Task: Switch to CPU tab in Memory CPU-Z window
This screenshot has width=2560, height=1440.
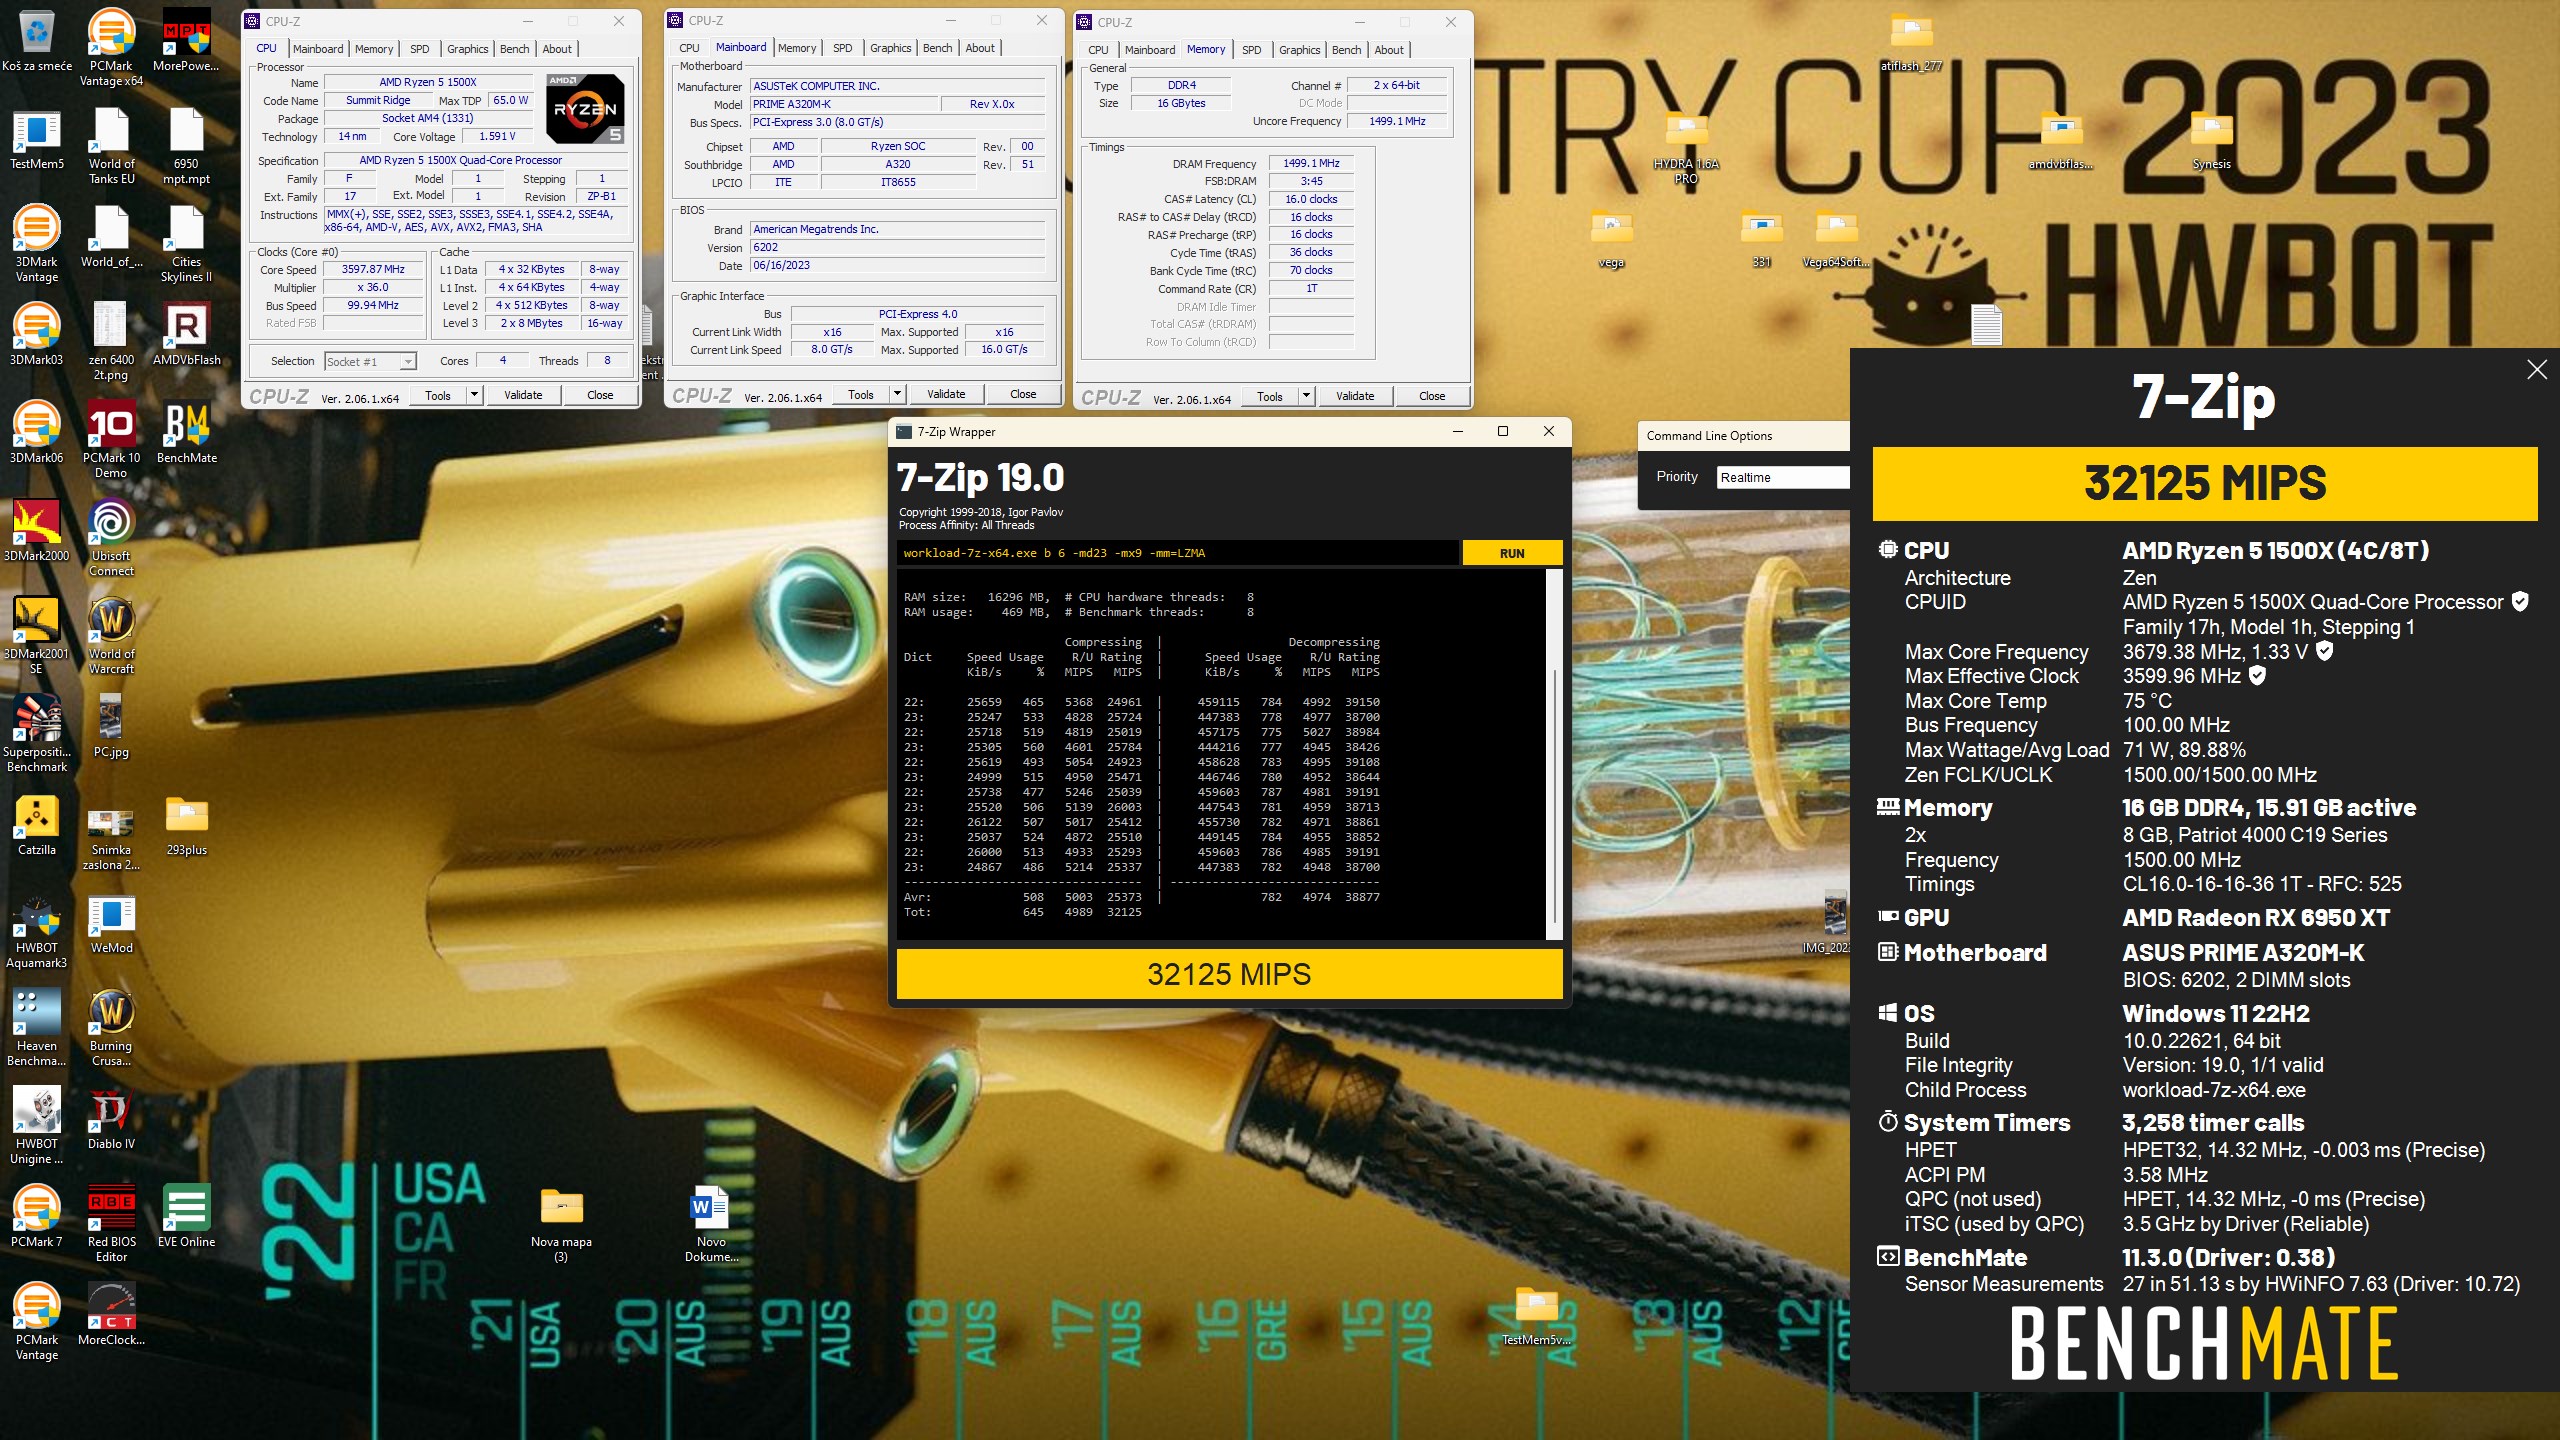Action: tap(1098, 50)
